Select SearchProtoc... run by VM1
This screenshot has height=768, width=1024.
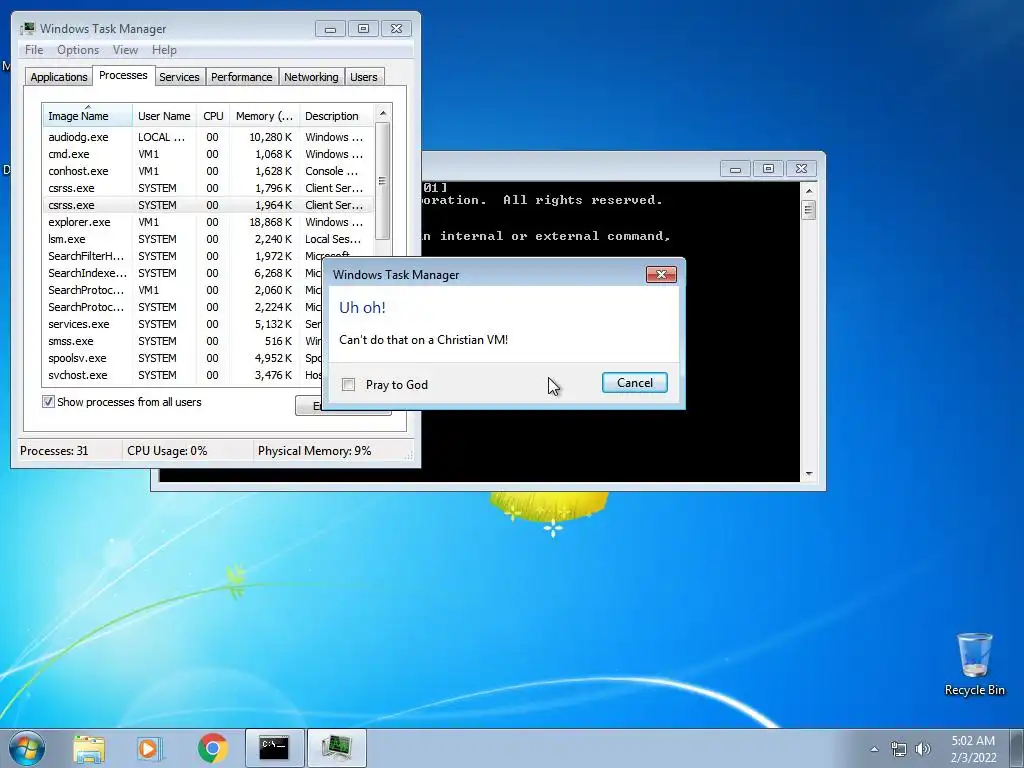(183, 290)
